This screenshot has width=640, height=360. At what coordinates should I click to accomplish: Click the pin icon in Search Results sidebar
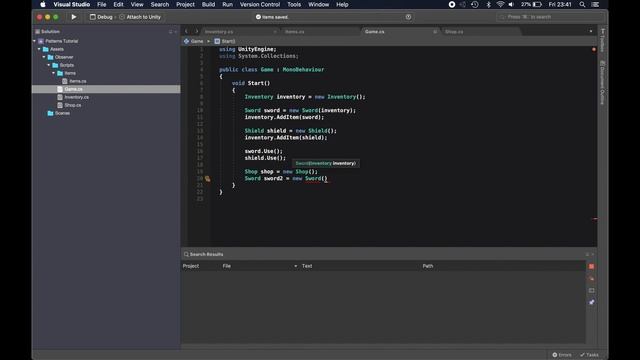(x=591, y=302)
